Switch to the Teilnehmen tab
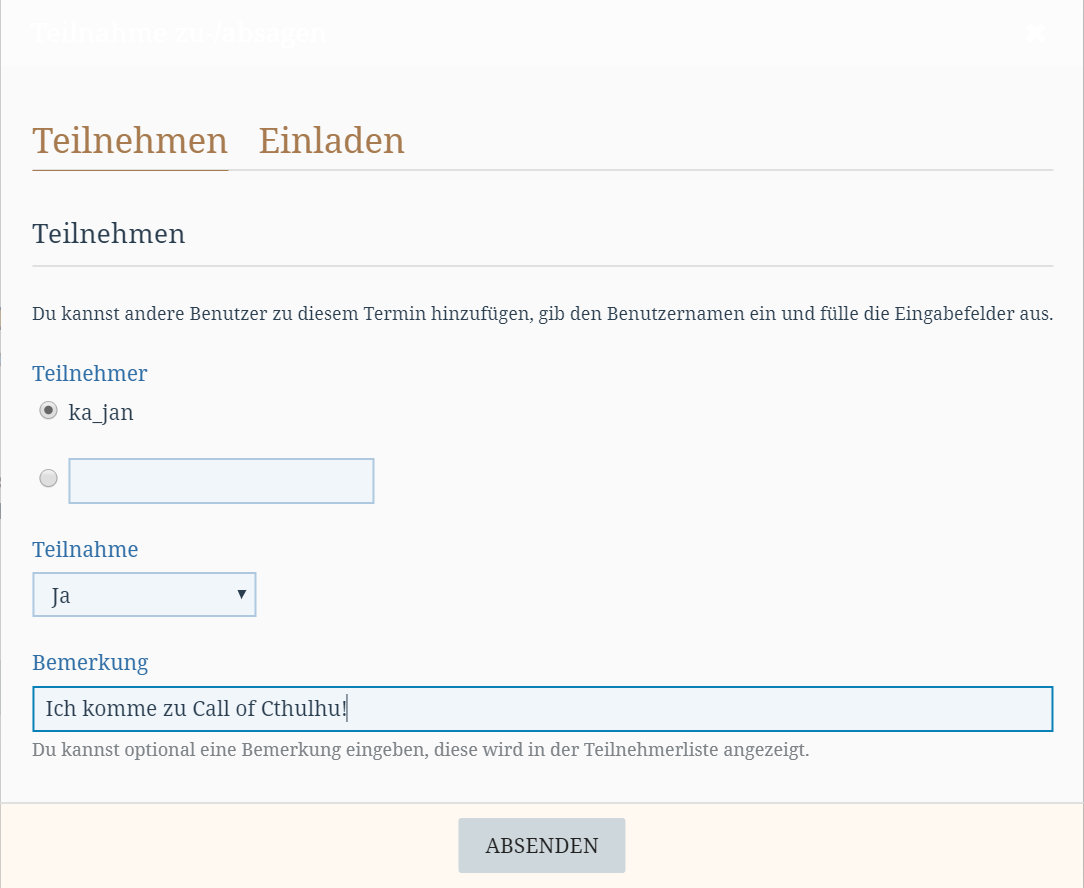 (x=130, y=141)
